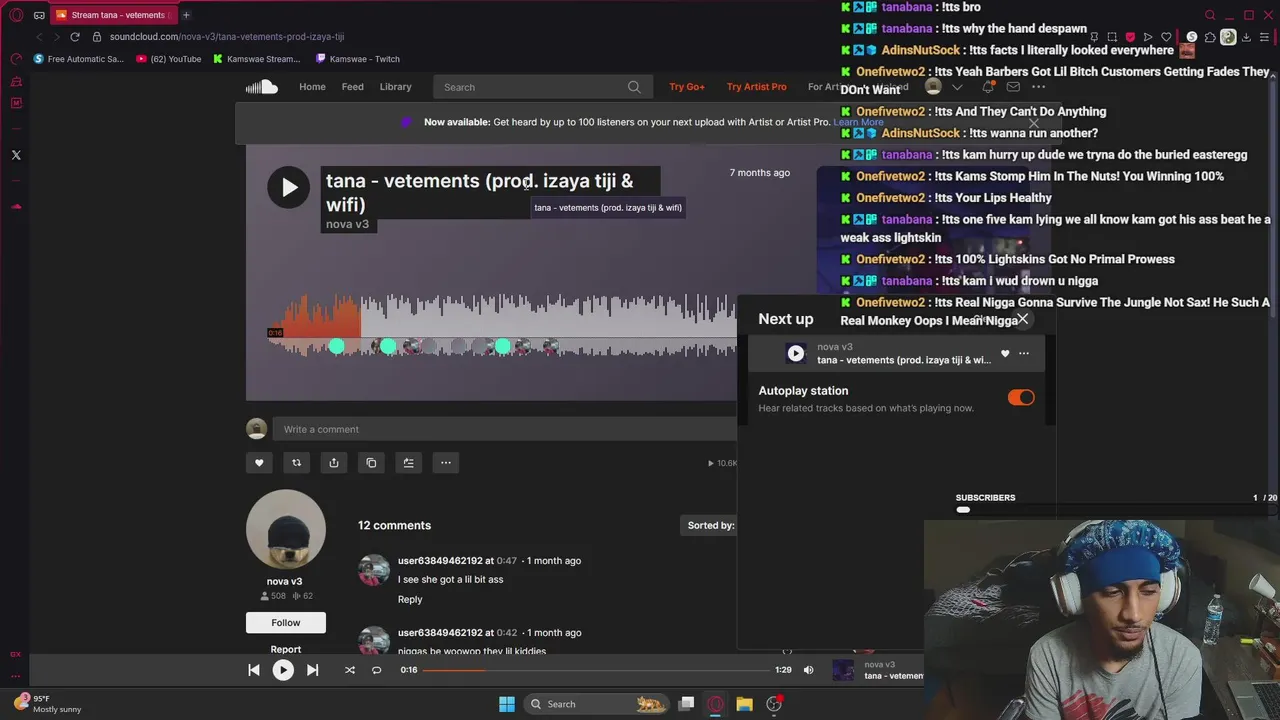Open the weather widget showing 95°F

[x=47, y=704]
